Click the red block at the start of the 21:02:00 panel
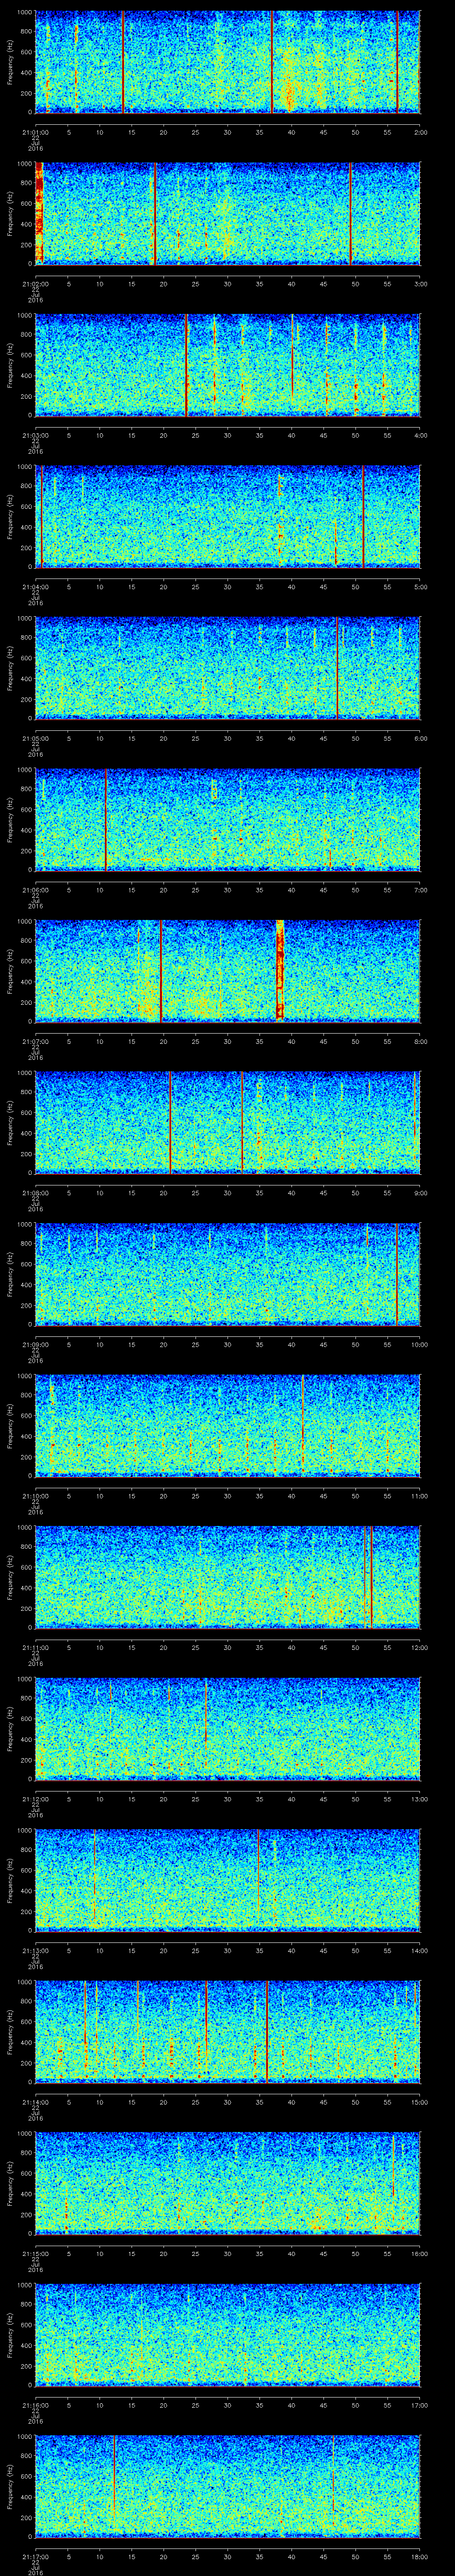 click(x=39, y=214)
